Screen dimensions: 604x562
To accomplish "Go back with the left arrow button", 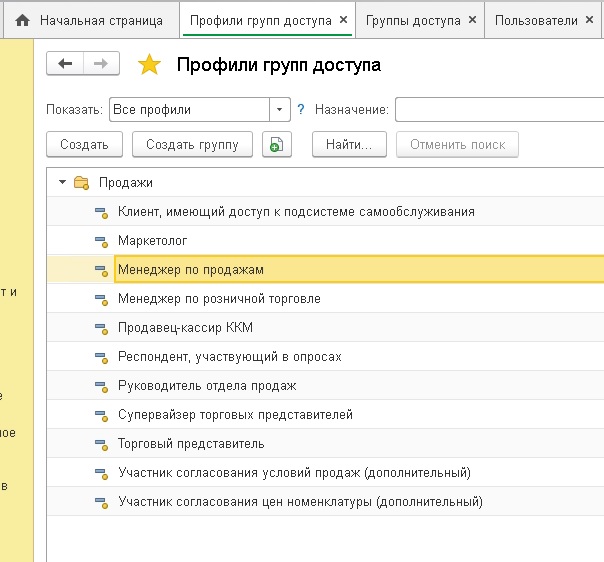I will [65, 63].
